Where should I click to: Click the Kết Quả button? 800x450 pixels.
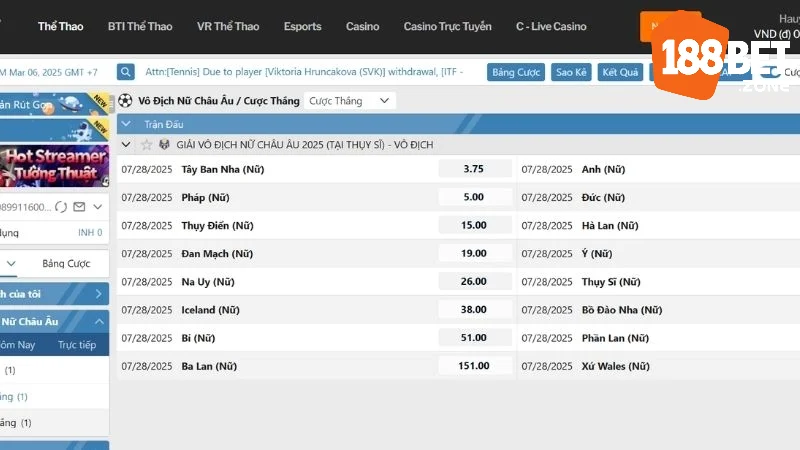[x=620, y=72]
